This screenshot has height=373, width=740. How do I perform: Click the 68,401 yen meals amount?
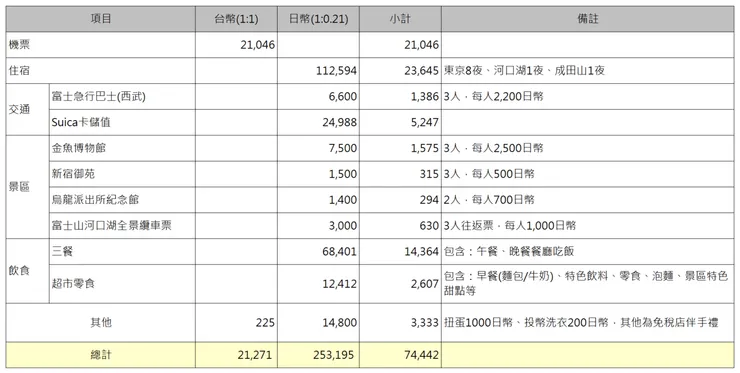(x=318, y=252)
